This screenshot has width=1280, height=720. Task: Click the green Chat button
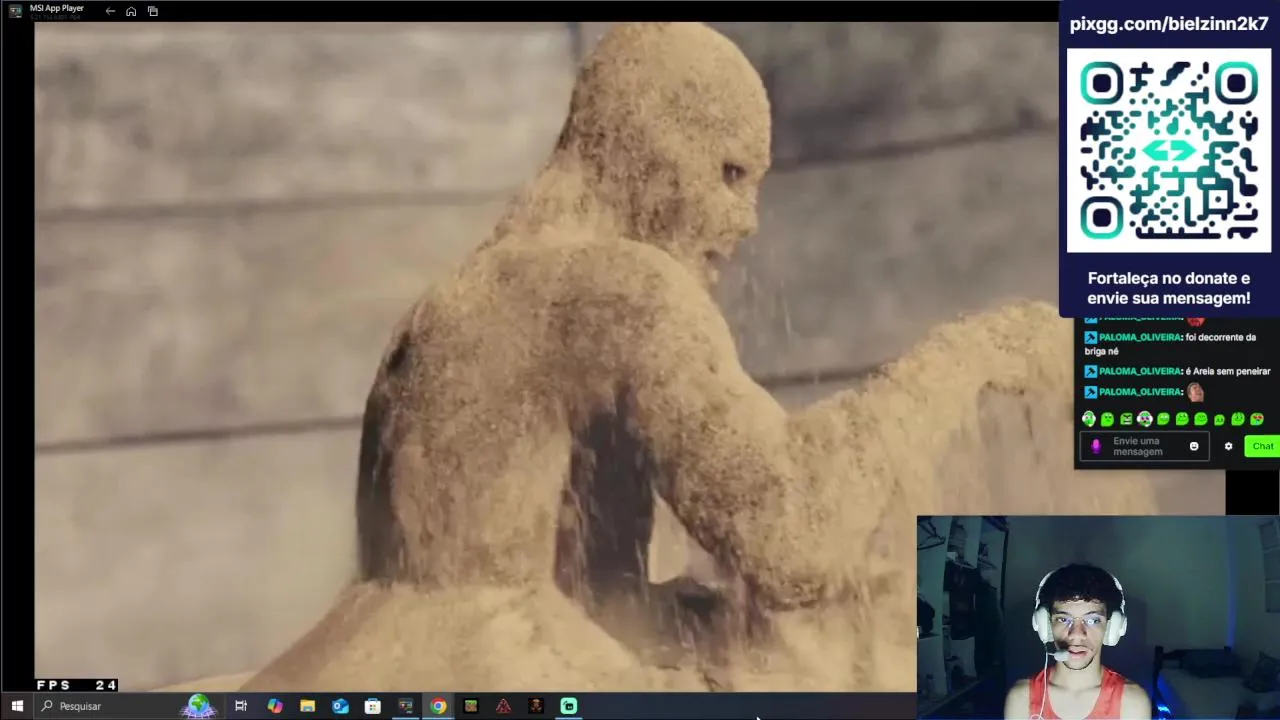(x=1262, y=446)
